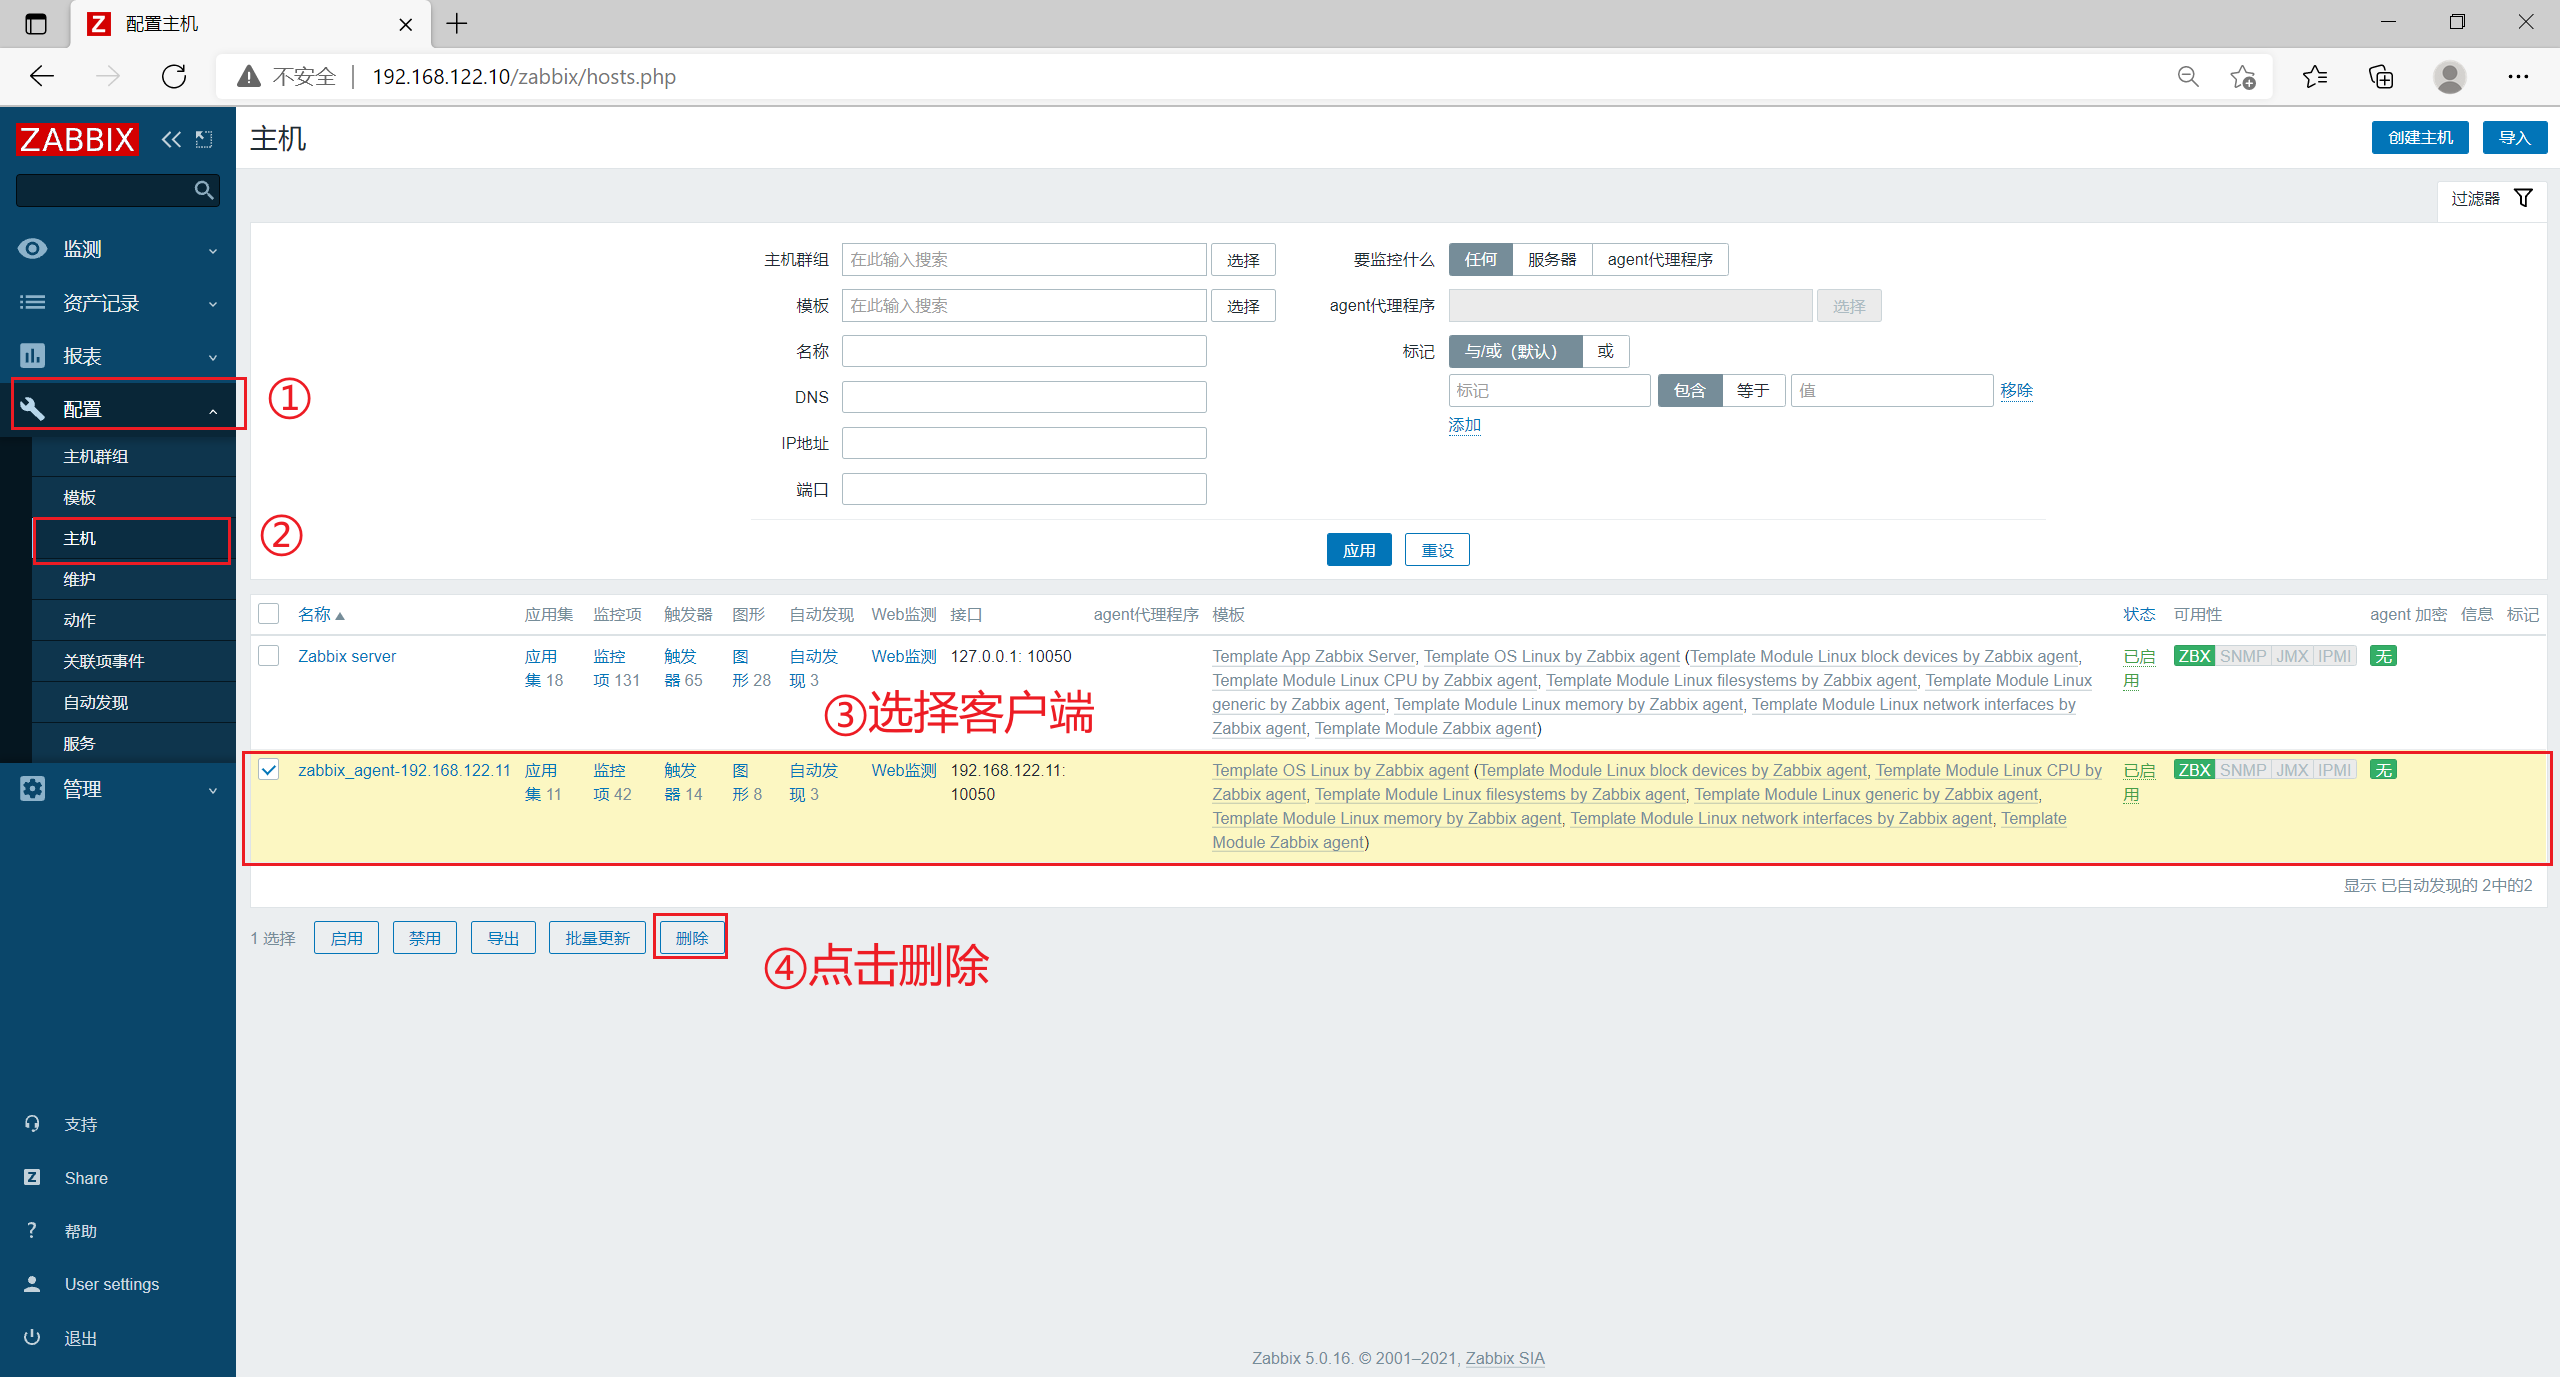Click the 导出 button
This screenshot has width=2560, height=1377.
click(x=503, y=938)
